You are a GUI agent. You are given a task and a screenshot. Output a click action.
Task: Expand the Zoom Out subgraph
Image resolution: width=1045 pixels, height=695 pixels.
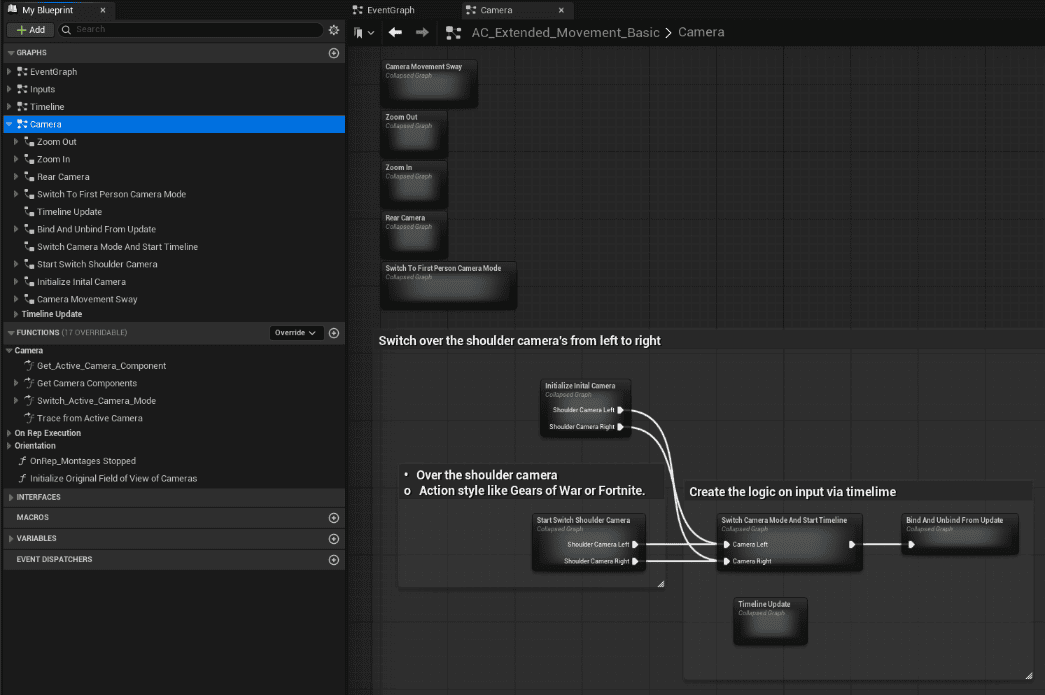click(x=16, y=142)
